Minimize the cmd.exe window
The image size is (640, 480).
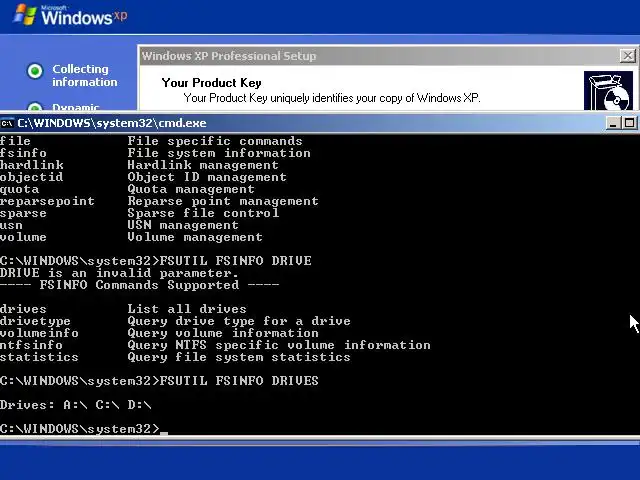(613, 123)
